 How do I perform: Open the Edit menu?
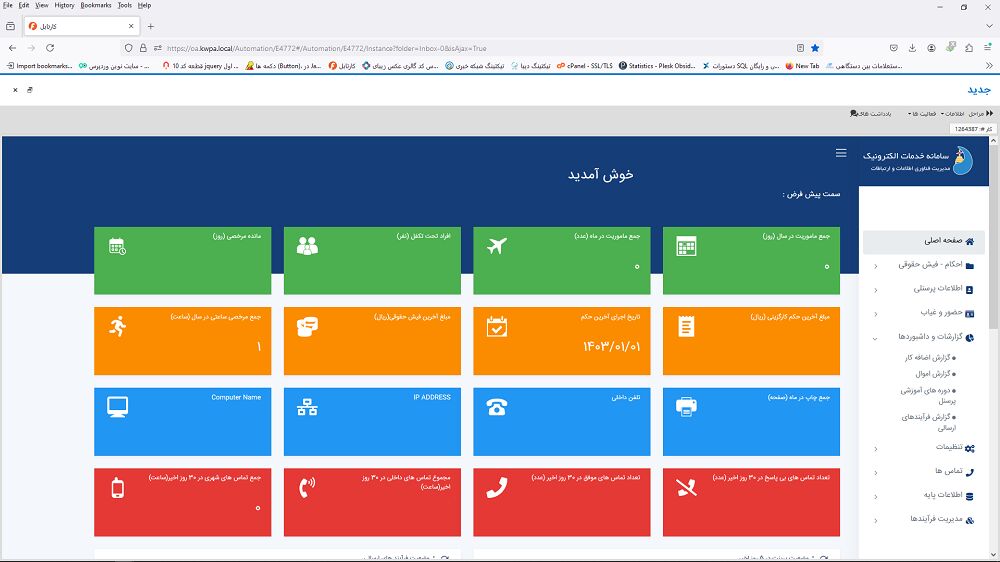coord(24,5)
